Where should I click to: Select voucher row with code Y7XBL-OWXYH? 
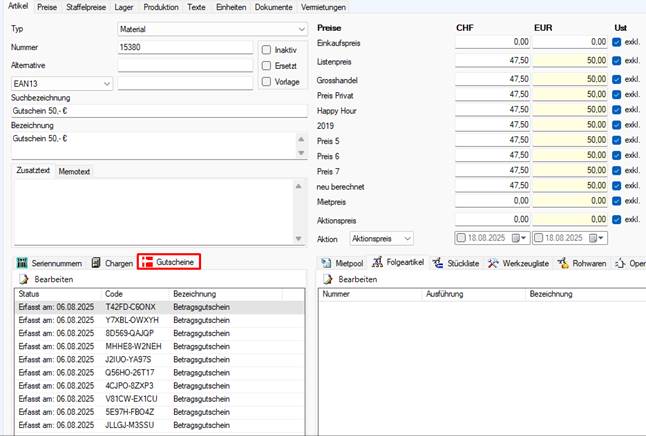coord(160,320)
